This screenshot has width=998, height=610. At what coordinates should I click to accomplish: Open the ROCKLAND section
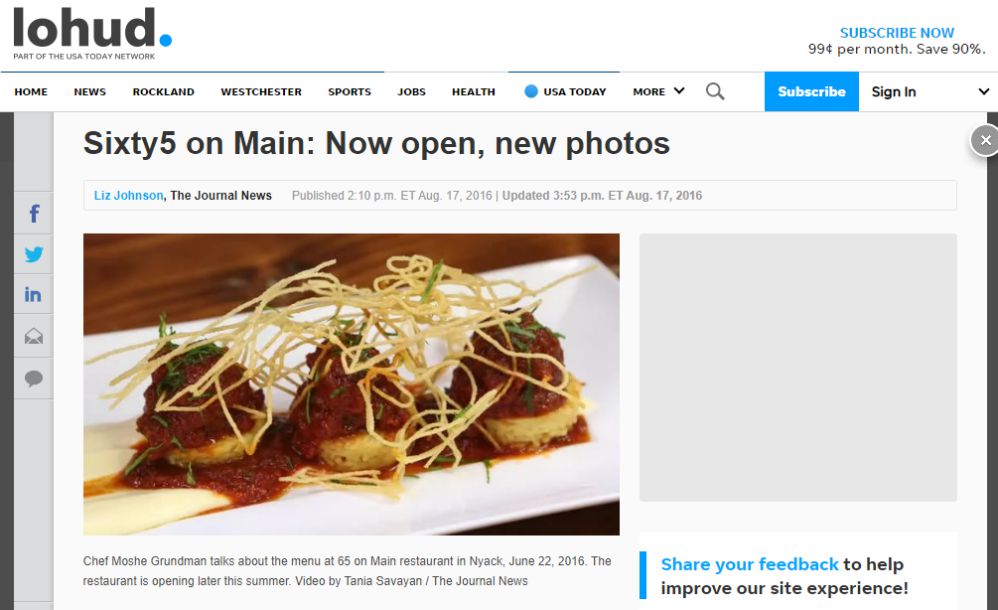[164, 92]
